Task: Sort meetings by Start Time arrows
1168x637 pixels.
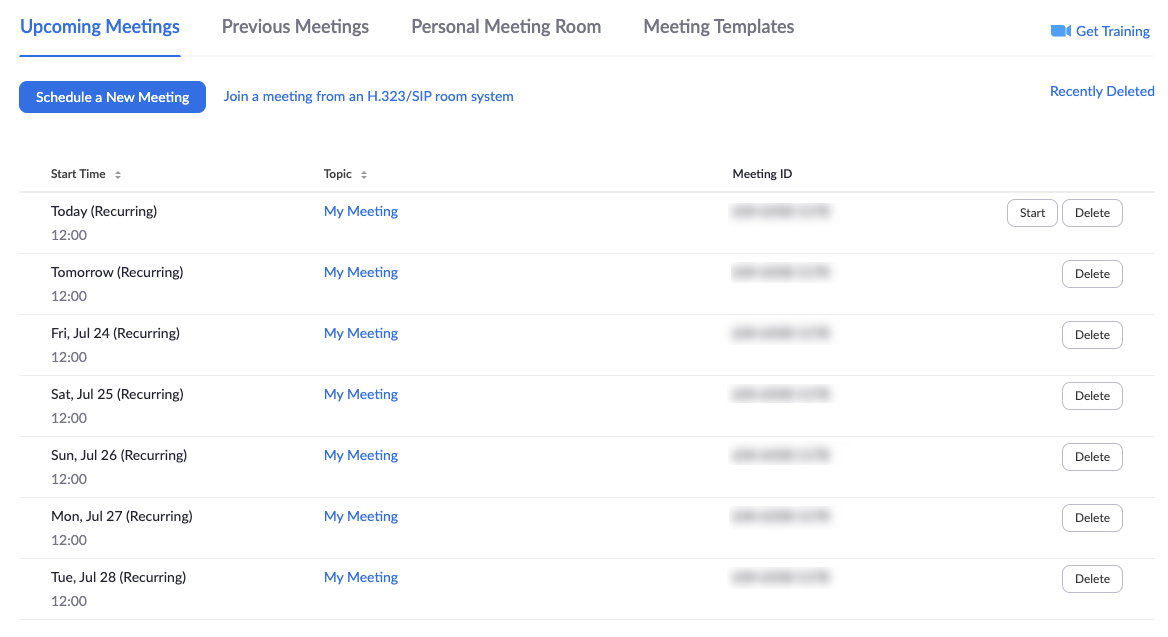Action: [x=118, y=174]
